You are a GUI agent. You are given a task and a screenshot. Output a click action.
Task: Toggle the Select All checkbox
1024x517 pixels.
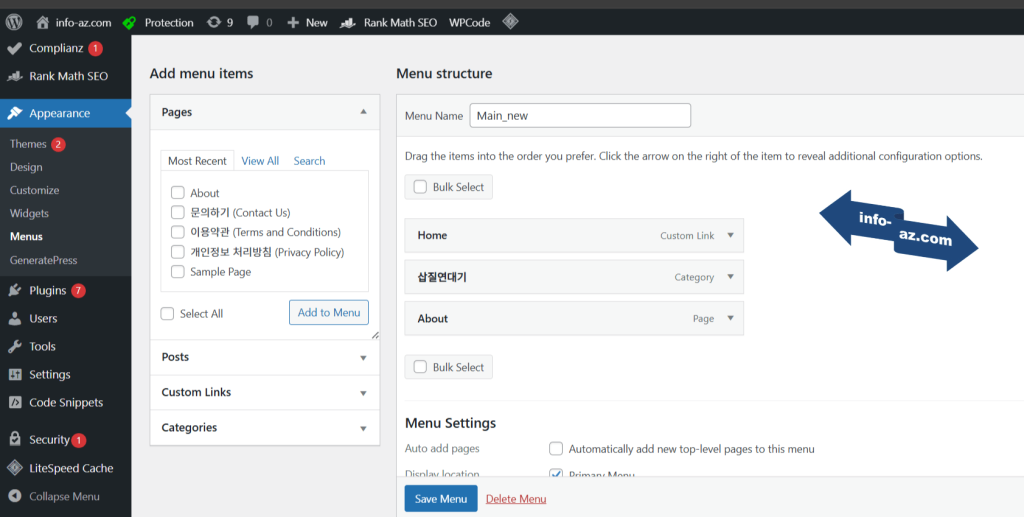[x=168, y=314]
